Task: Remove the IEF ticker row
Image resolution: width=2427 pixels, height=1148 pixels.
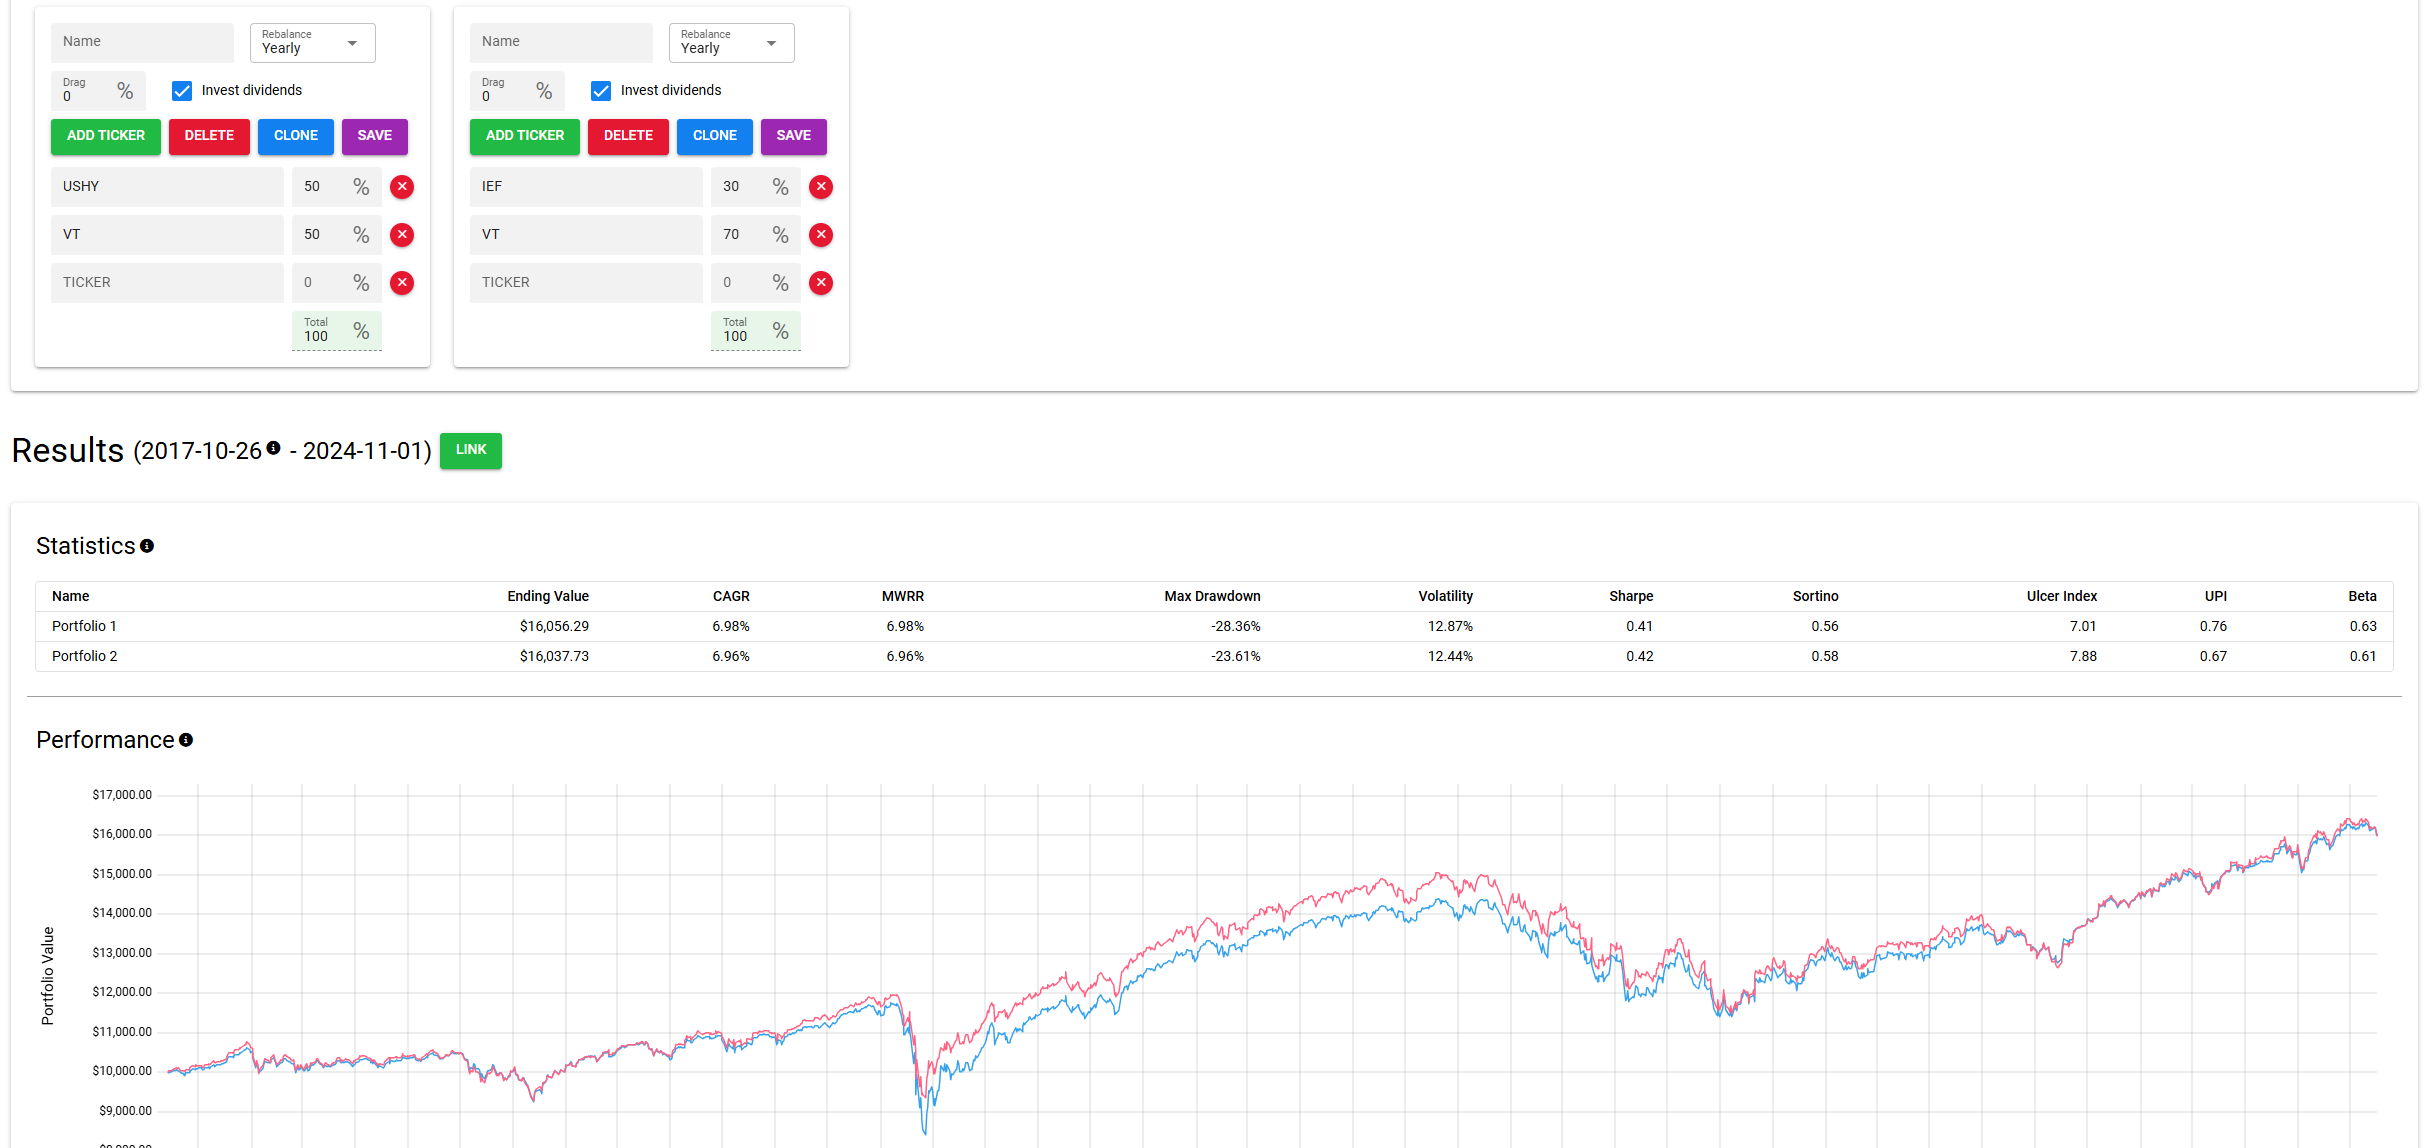Action: click(x=821, y=187)
